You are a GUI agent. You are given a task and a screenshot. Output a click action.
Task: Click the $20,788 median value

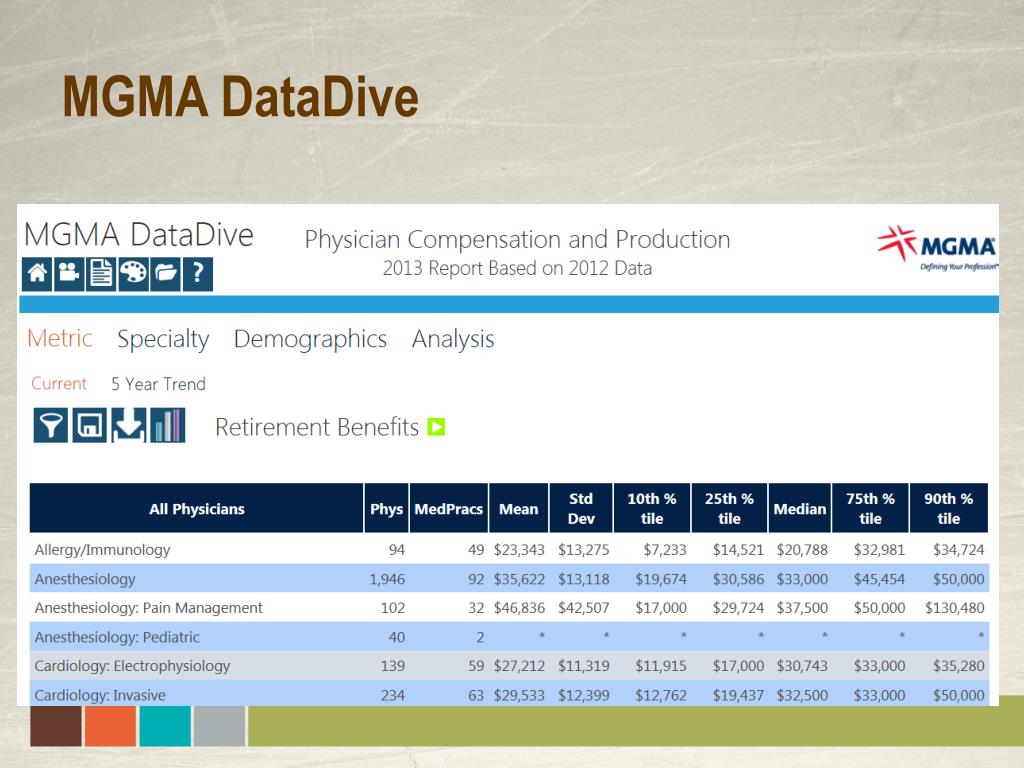point(802,550)
